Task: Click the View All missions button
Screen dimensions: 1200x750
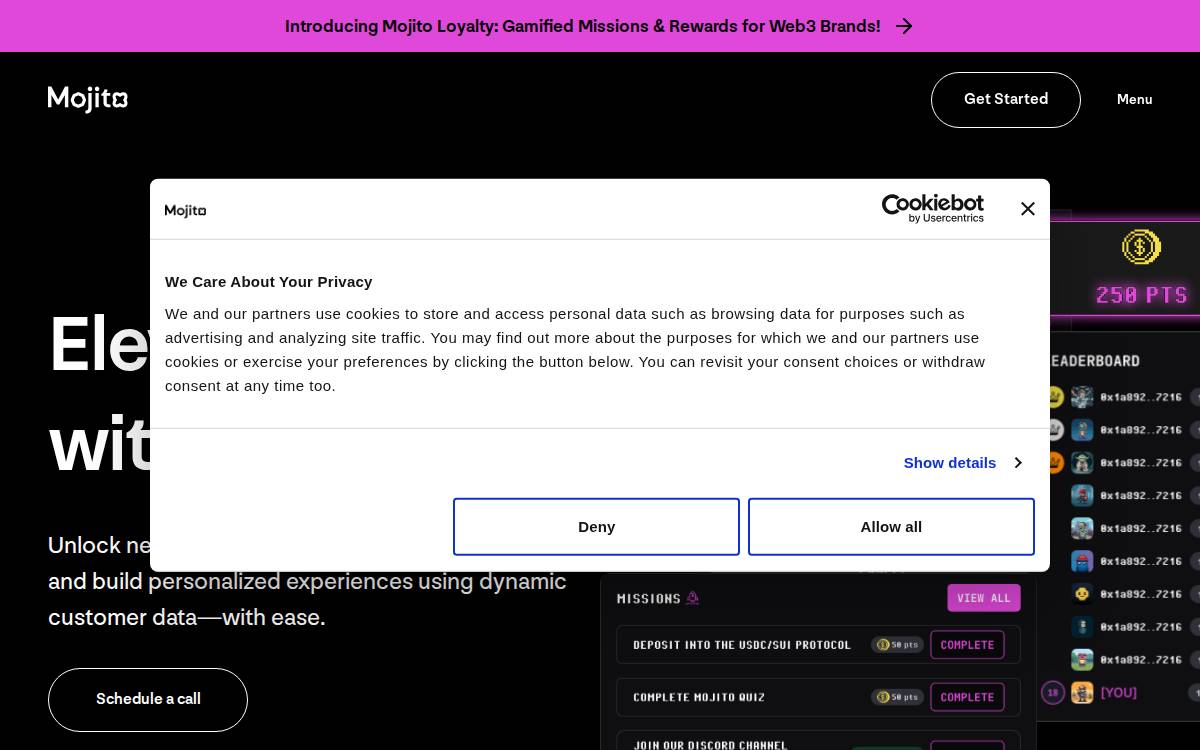Action: [984, 598]
